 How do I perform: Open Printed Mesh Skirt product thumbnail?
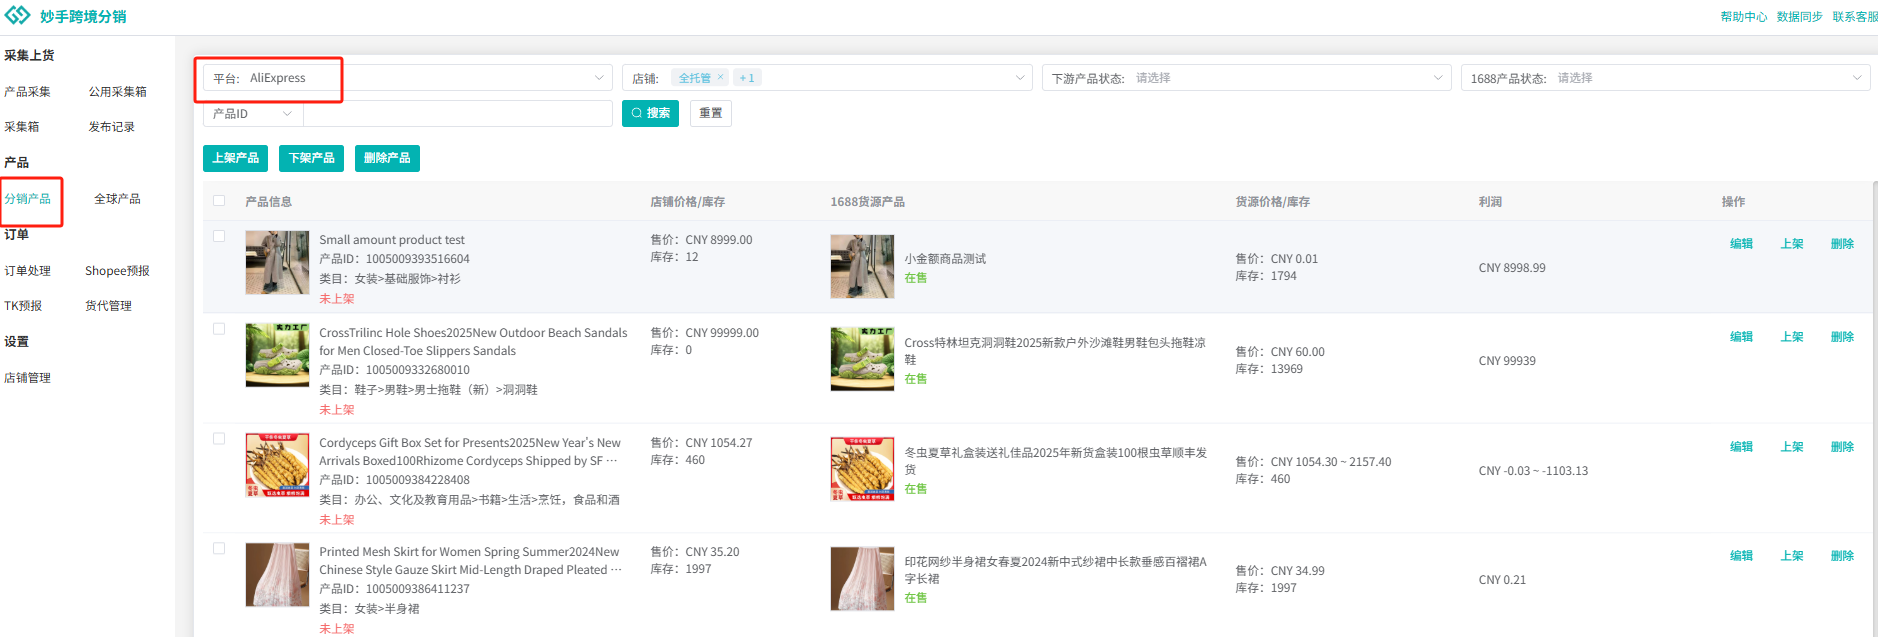[277, 575]
